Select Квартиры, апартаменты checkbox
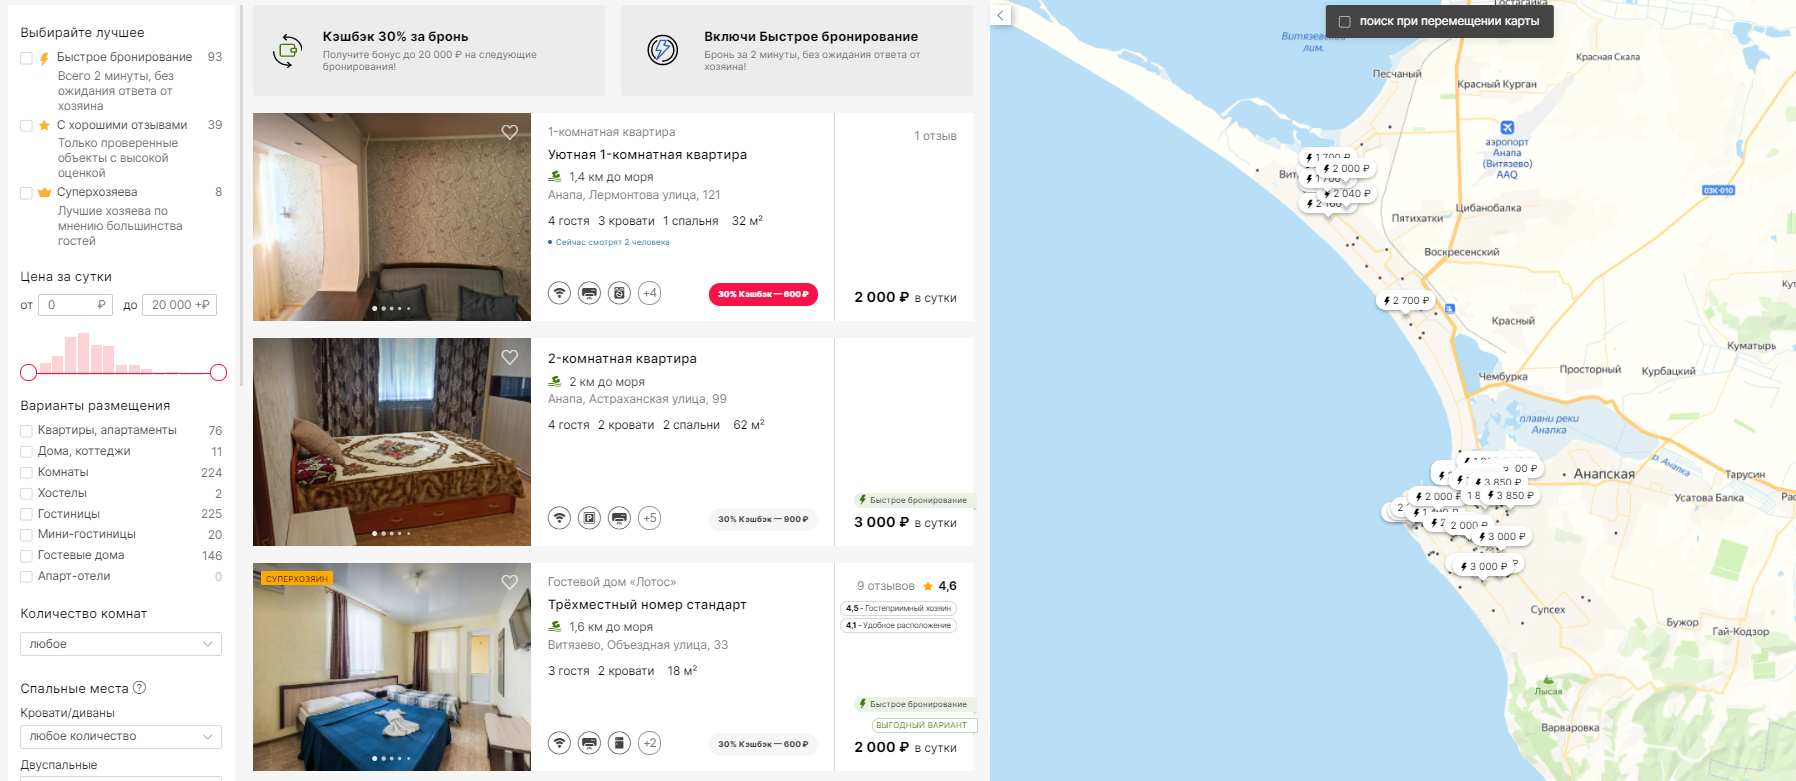The height and width of the screenshot is (781, 1796). point(27,431)
